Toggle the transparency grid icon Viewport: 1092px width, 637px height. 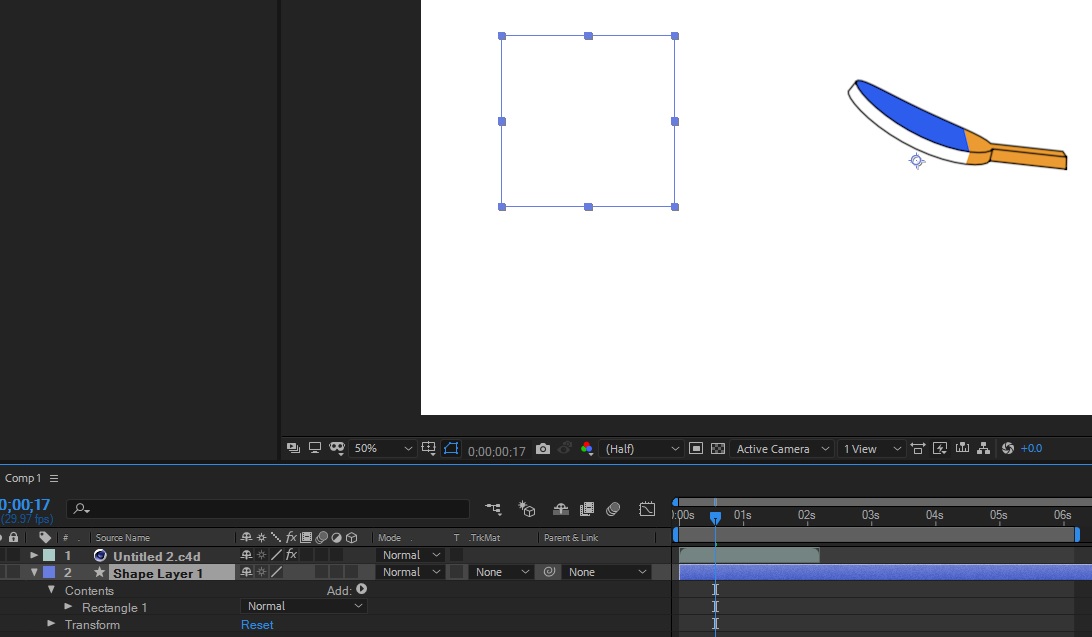point(718,448)
